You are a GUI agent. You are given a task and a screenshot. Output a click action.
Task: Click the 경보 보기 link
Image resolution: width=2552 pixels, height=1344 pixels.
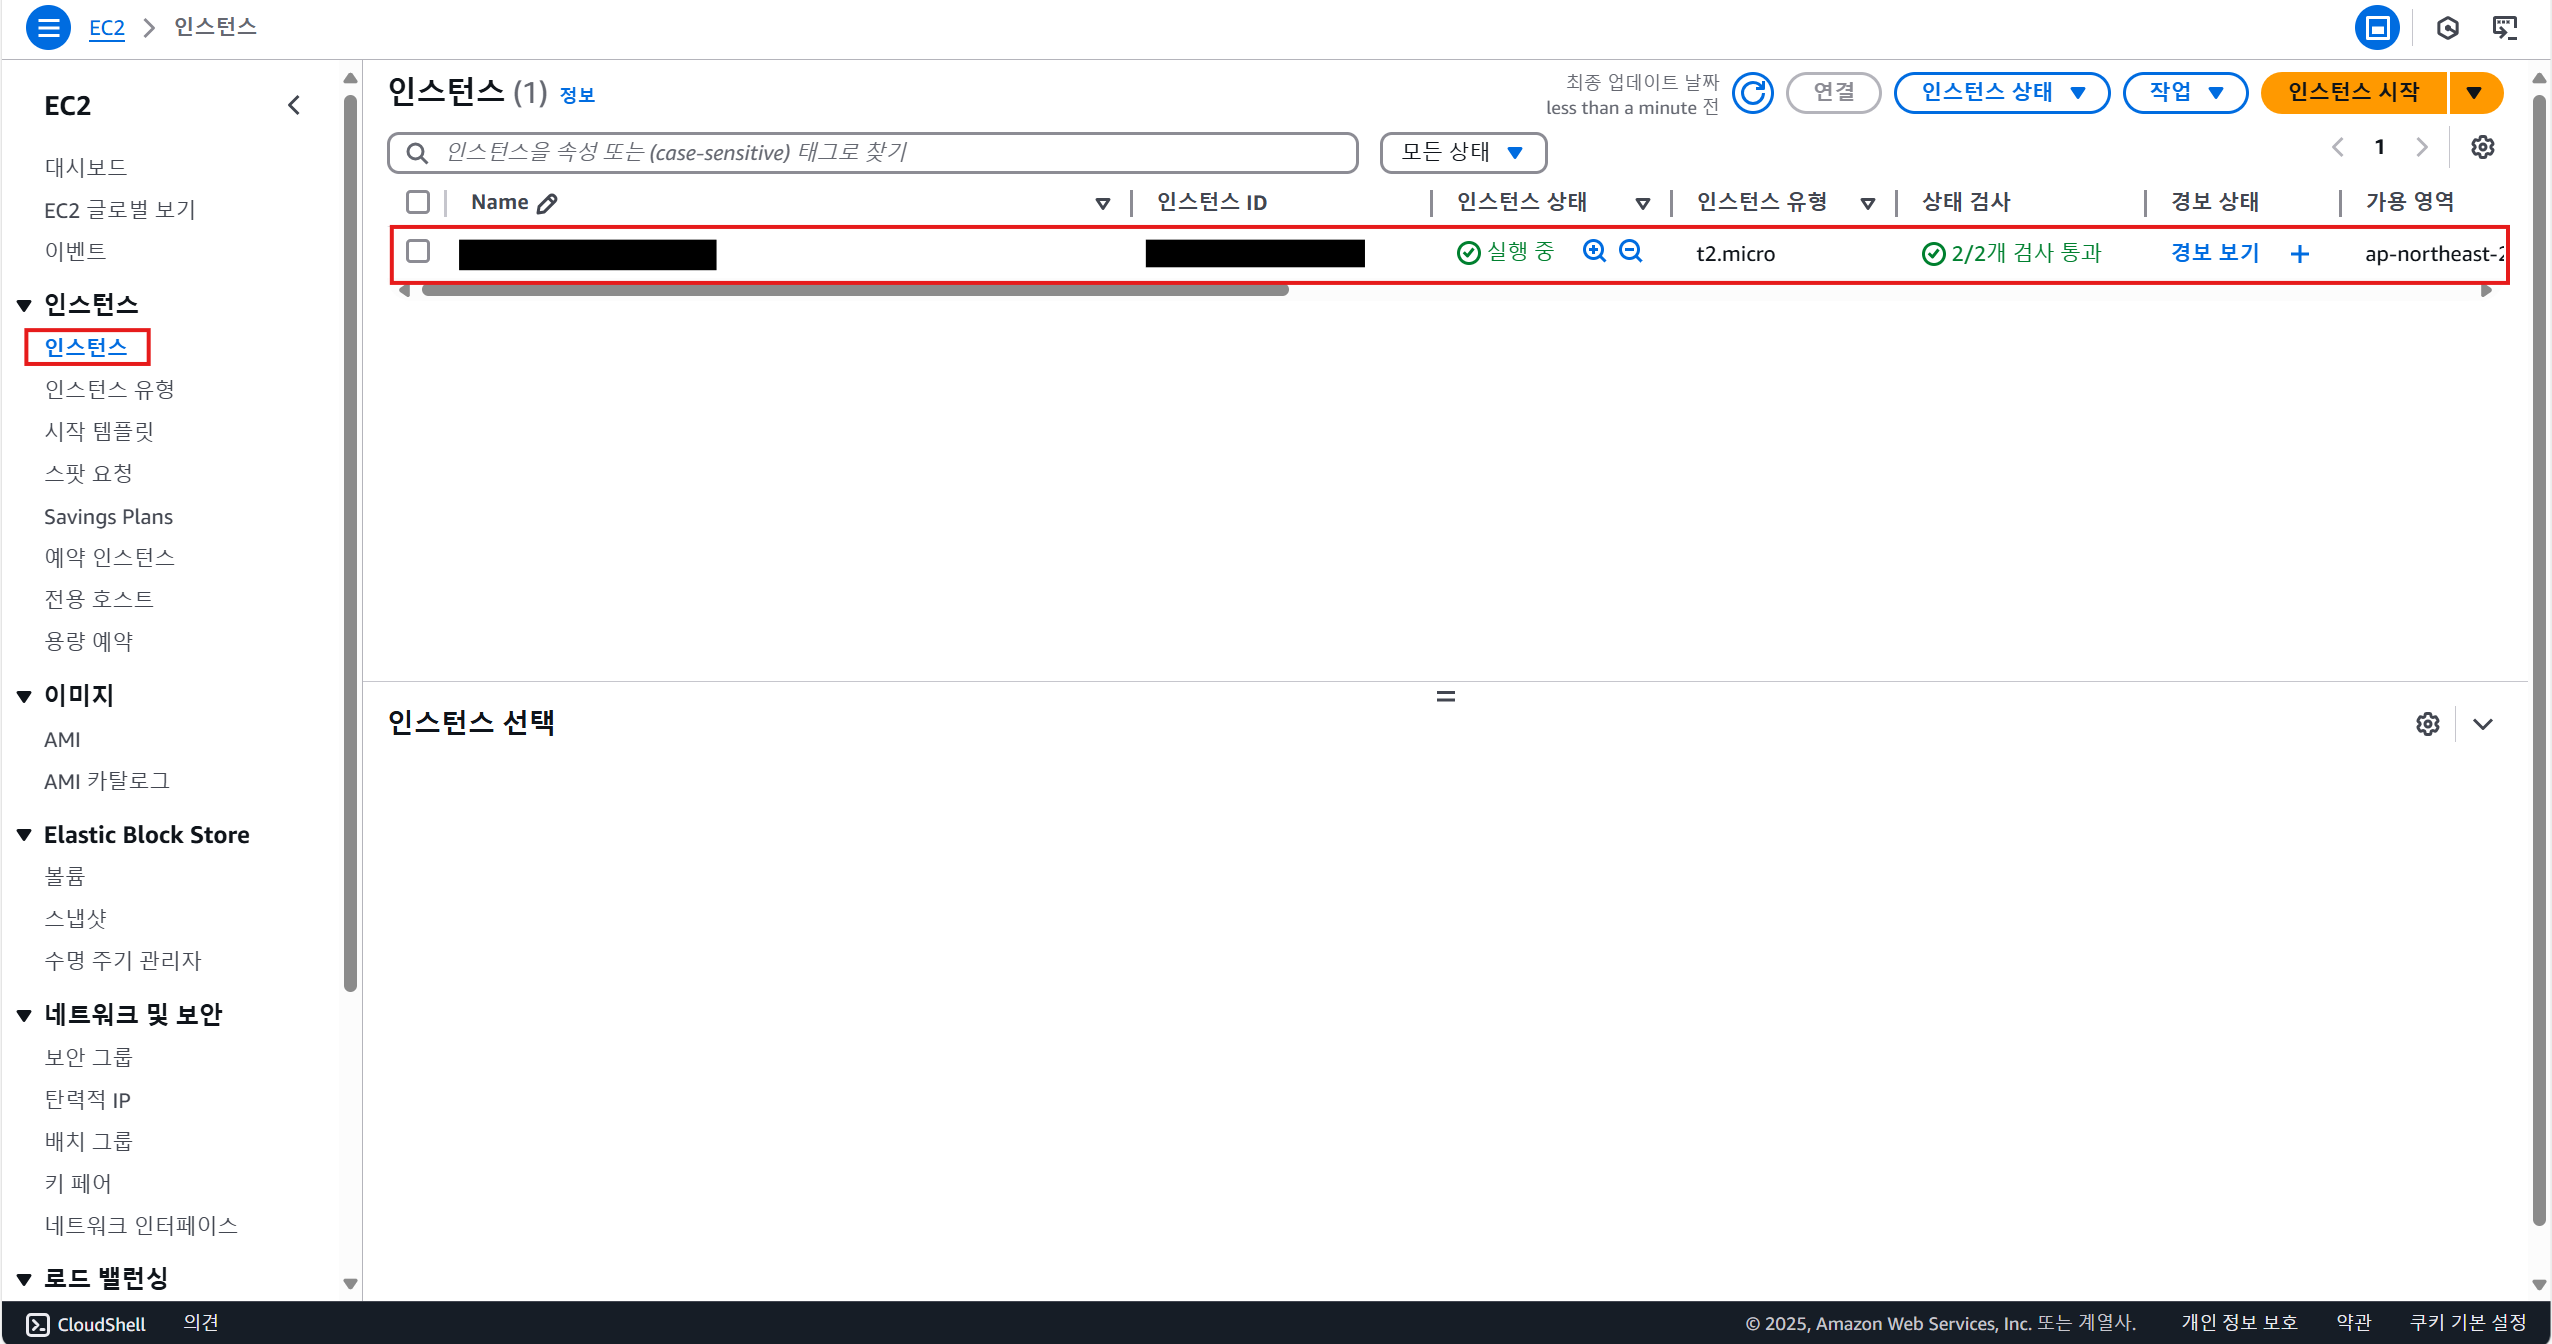click(x=2215, y=253)
